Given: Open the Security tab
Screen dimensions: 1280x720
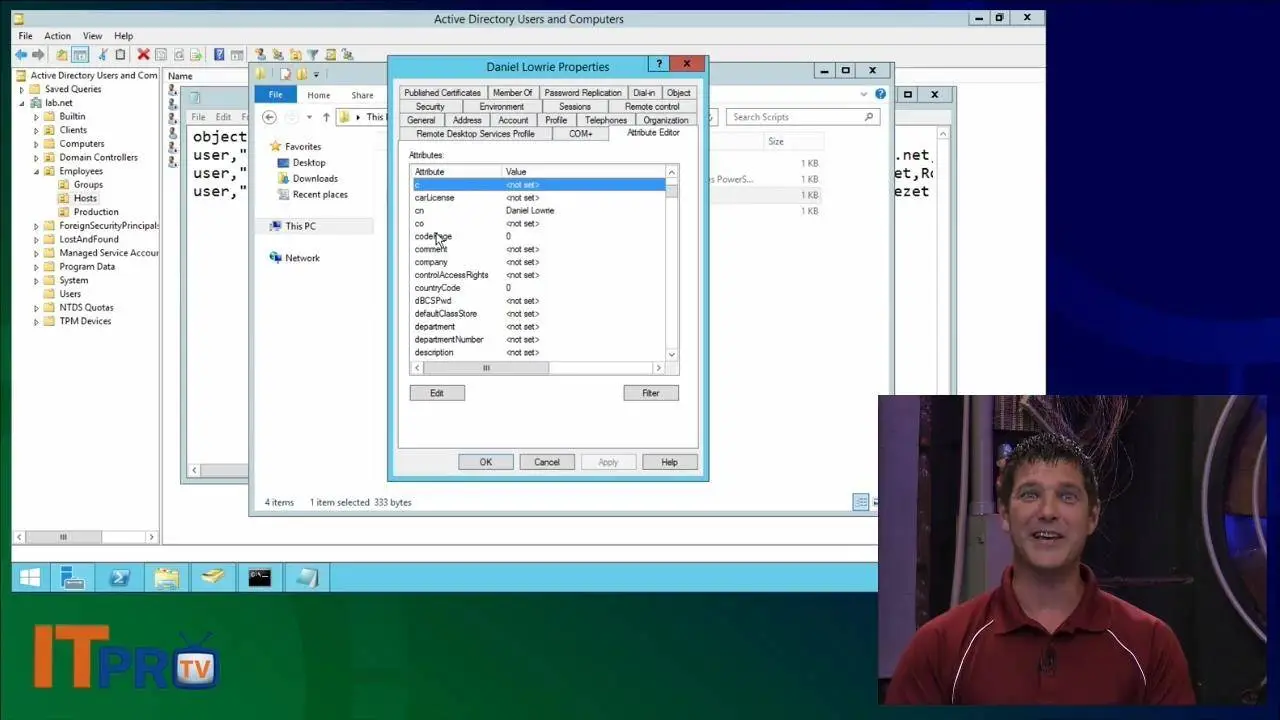Looking at the screenshot, I should (430, 107).
